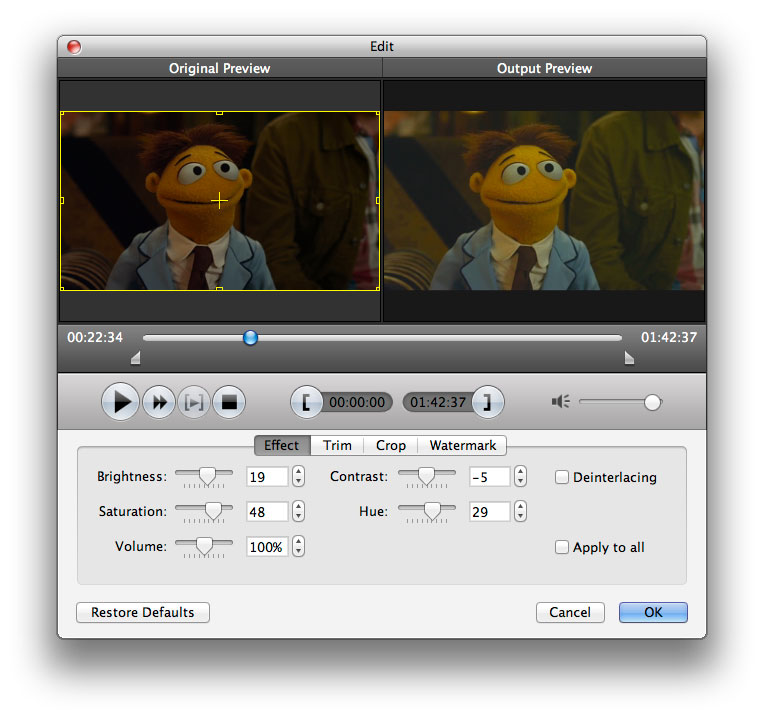Click the Contrast value stepper
Screen dimensions: 764x718
point(520,477)
